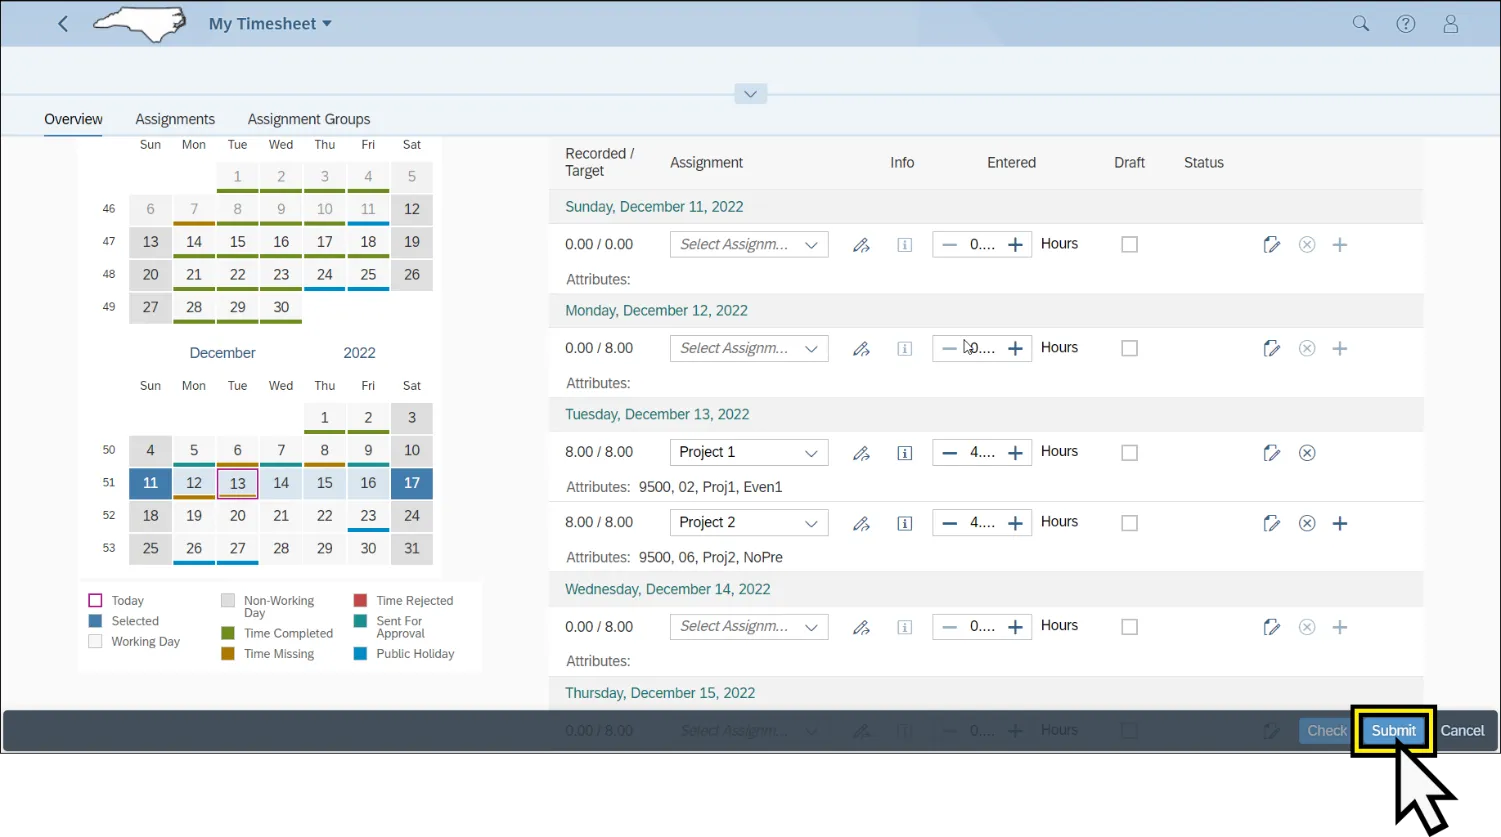
Task: Add a new row after Project 2
Action: 1340,523
